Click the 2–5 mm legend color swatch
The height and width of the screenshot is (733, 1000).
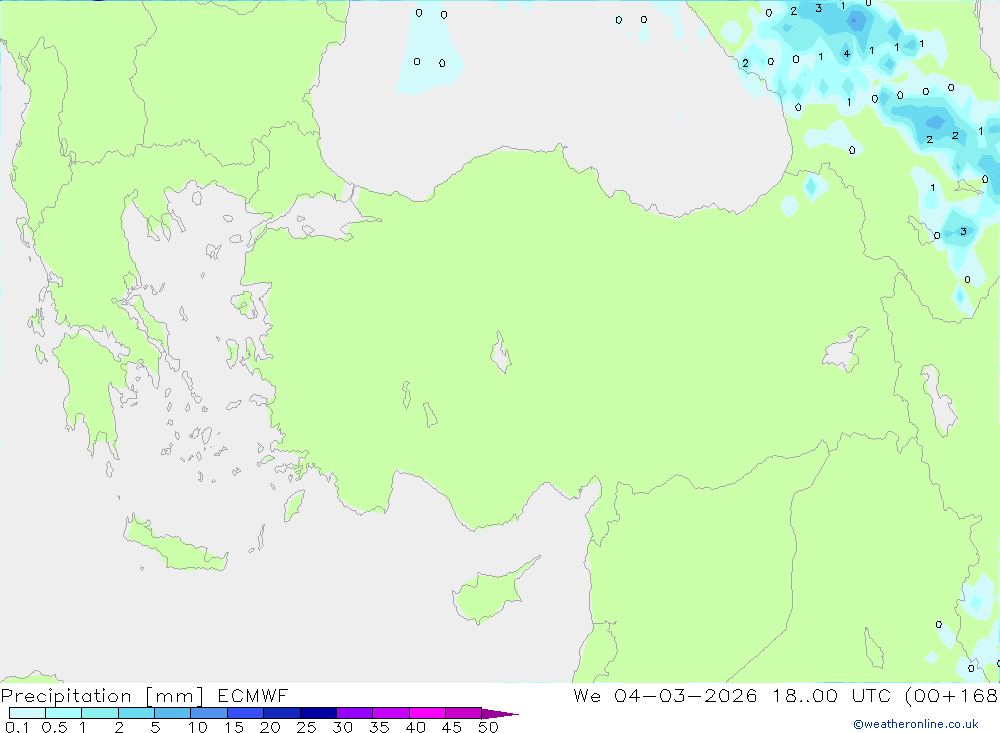(x=136, y=713)
